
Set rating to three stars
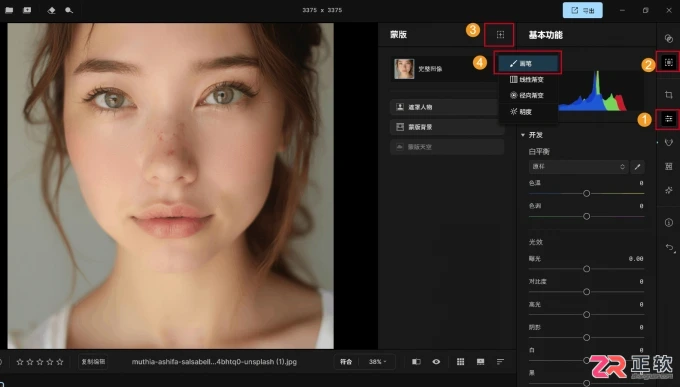pyautogui.click(x=40, y=362)
